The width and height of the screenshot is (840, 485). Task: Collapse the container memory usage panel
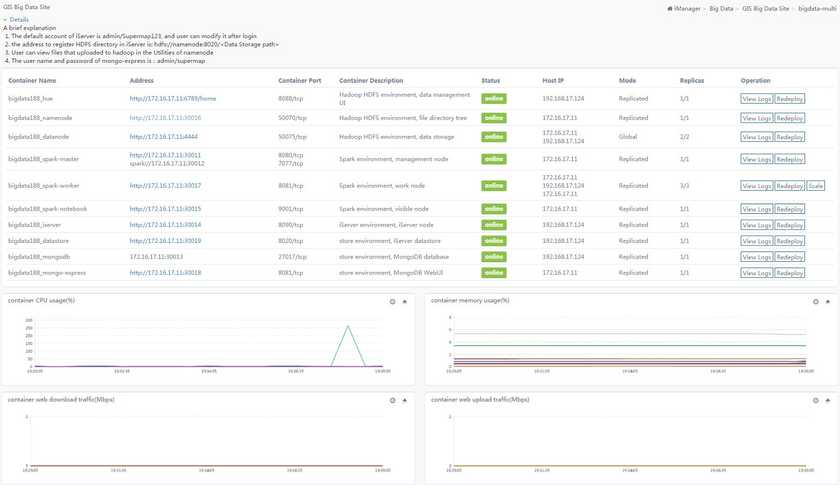(x=828, y=302)
